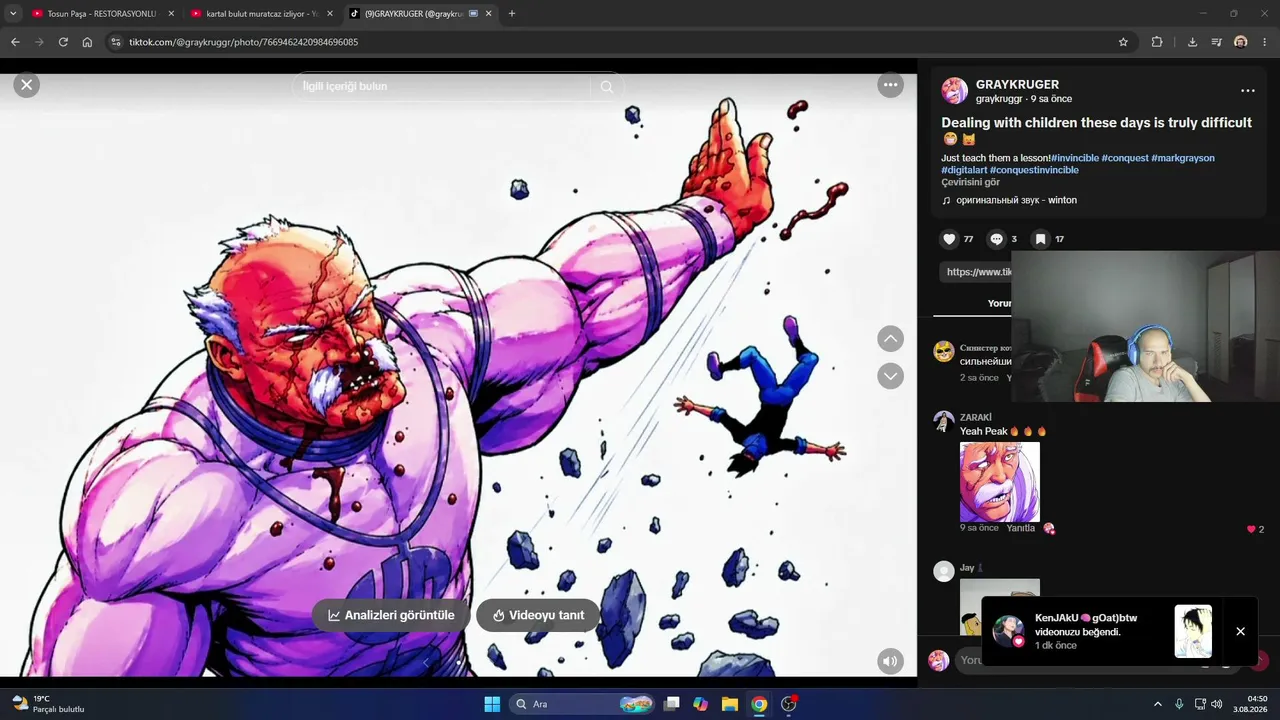
Task: Switch to the 'kartal bulut muratcaz izliyor' tab
Action: (x=262, y=14)
